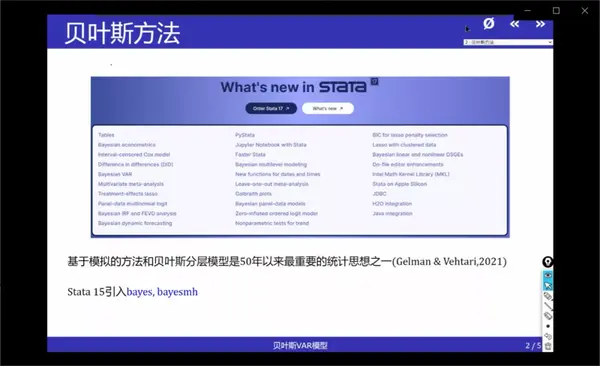Click 'Bayesian panel-data models' entry
The width and height of the screenshot is (600, 366).
point(270,204)
